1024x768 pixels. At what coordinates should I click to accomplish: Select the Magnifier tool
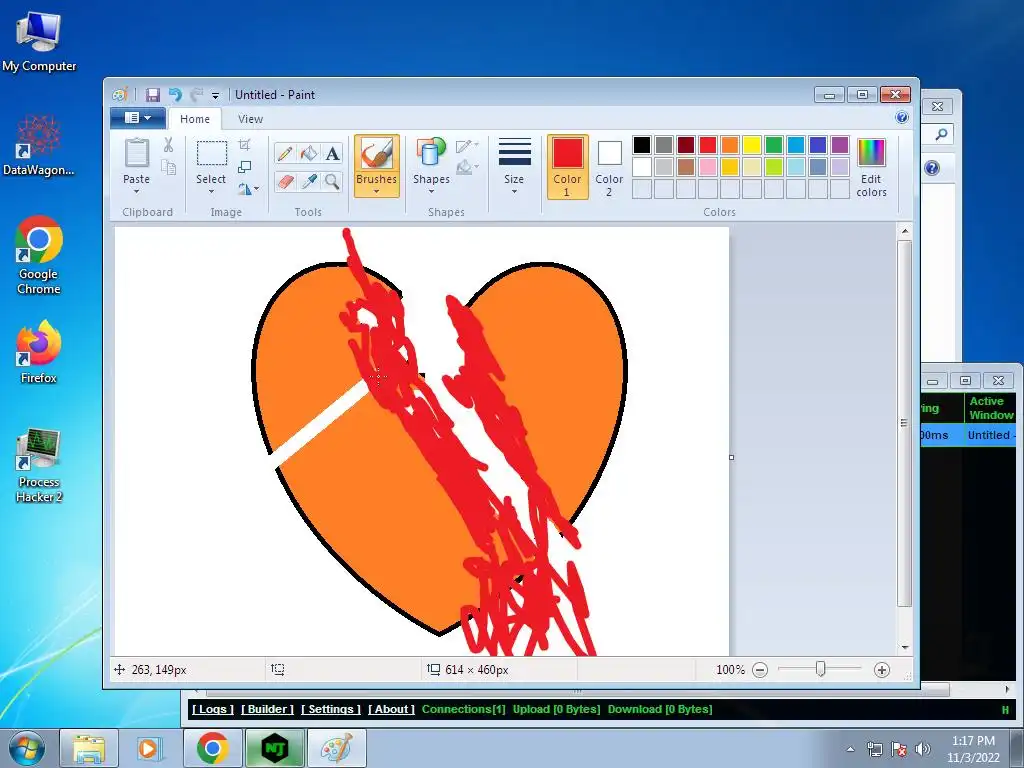click(x=332, y=181)
